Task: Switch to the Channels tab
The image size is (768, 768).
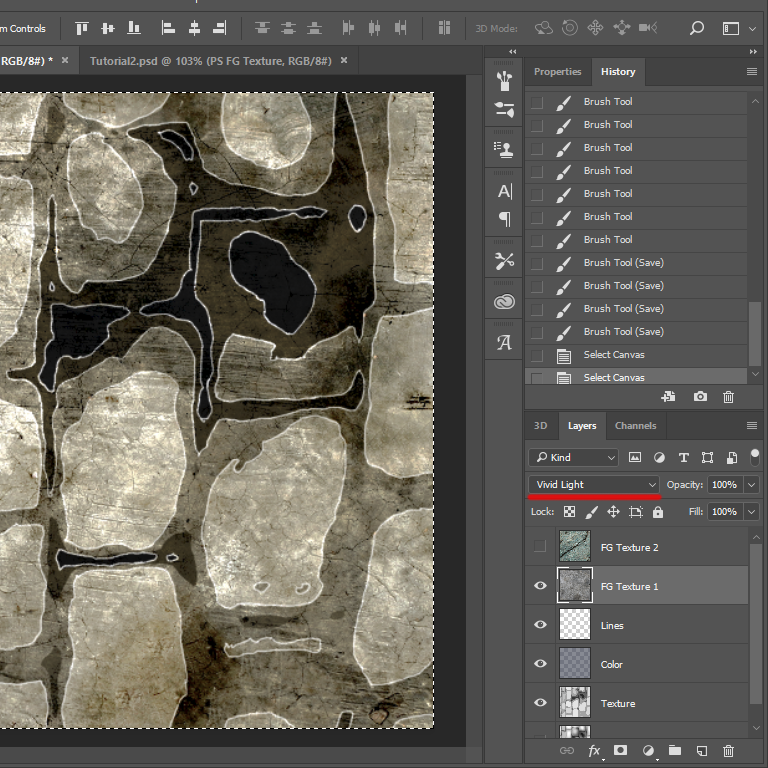Action: point(635,426)
